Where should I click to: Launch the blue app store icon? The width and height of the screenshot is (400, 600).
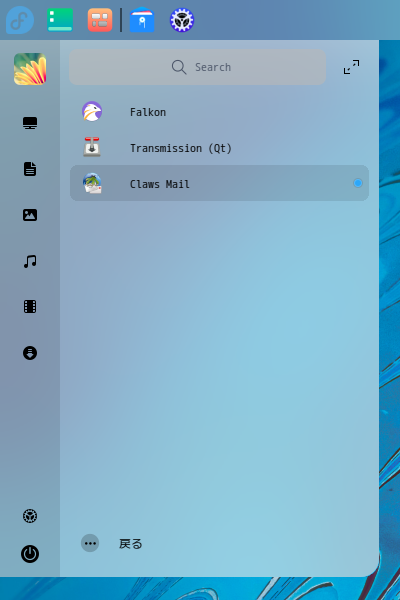click(x=142, y=20)
